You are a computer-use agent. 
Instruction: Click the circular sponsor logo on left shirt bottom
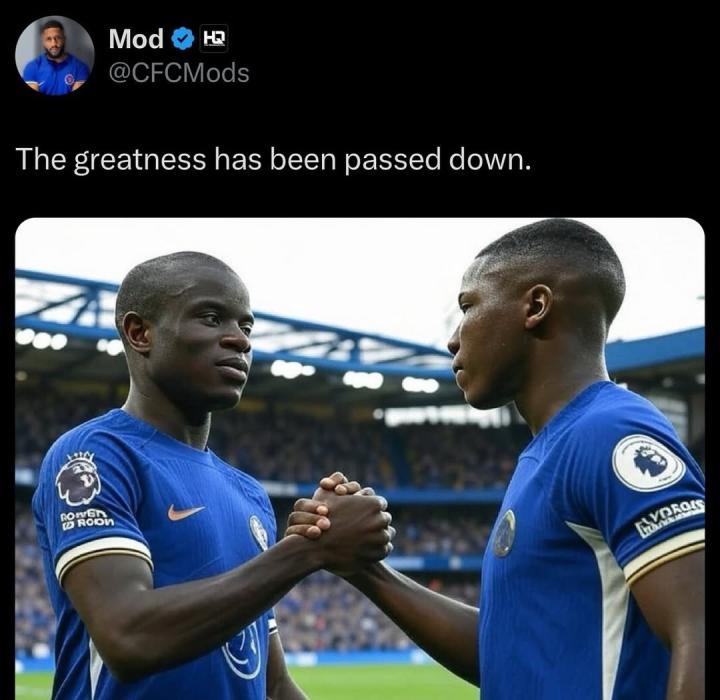[x=242, y=651]
